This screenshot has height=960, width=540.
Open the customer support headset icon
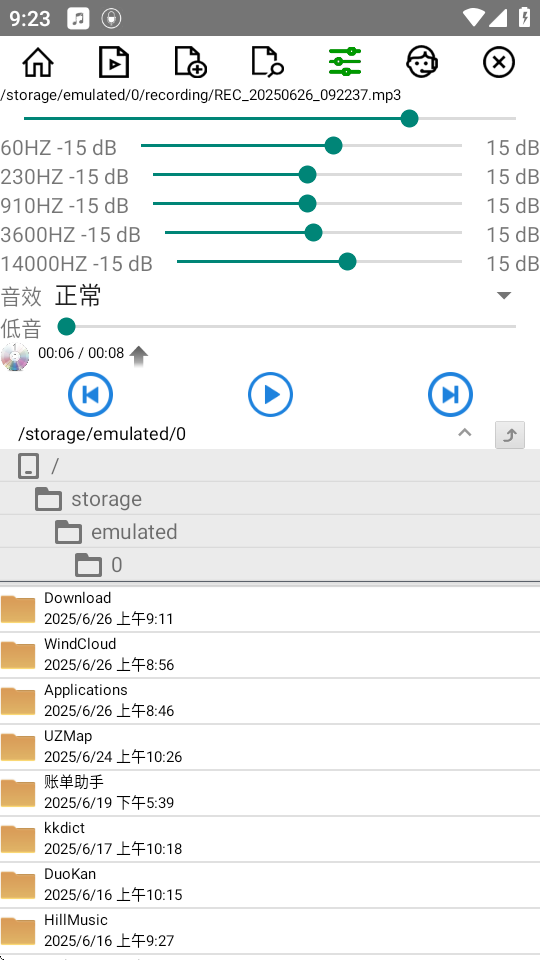pyautogui.click(x=422, y=62)
